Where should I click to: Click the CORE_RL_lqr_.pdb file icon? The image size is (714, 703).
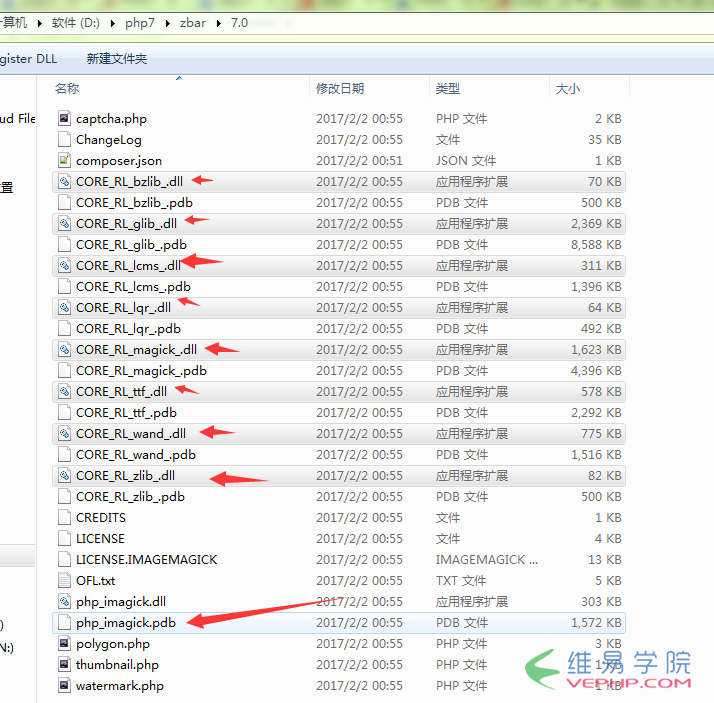point(65,329)
